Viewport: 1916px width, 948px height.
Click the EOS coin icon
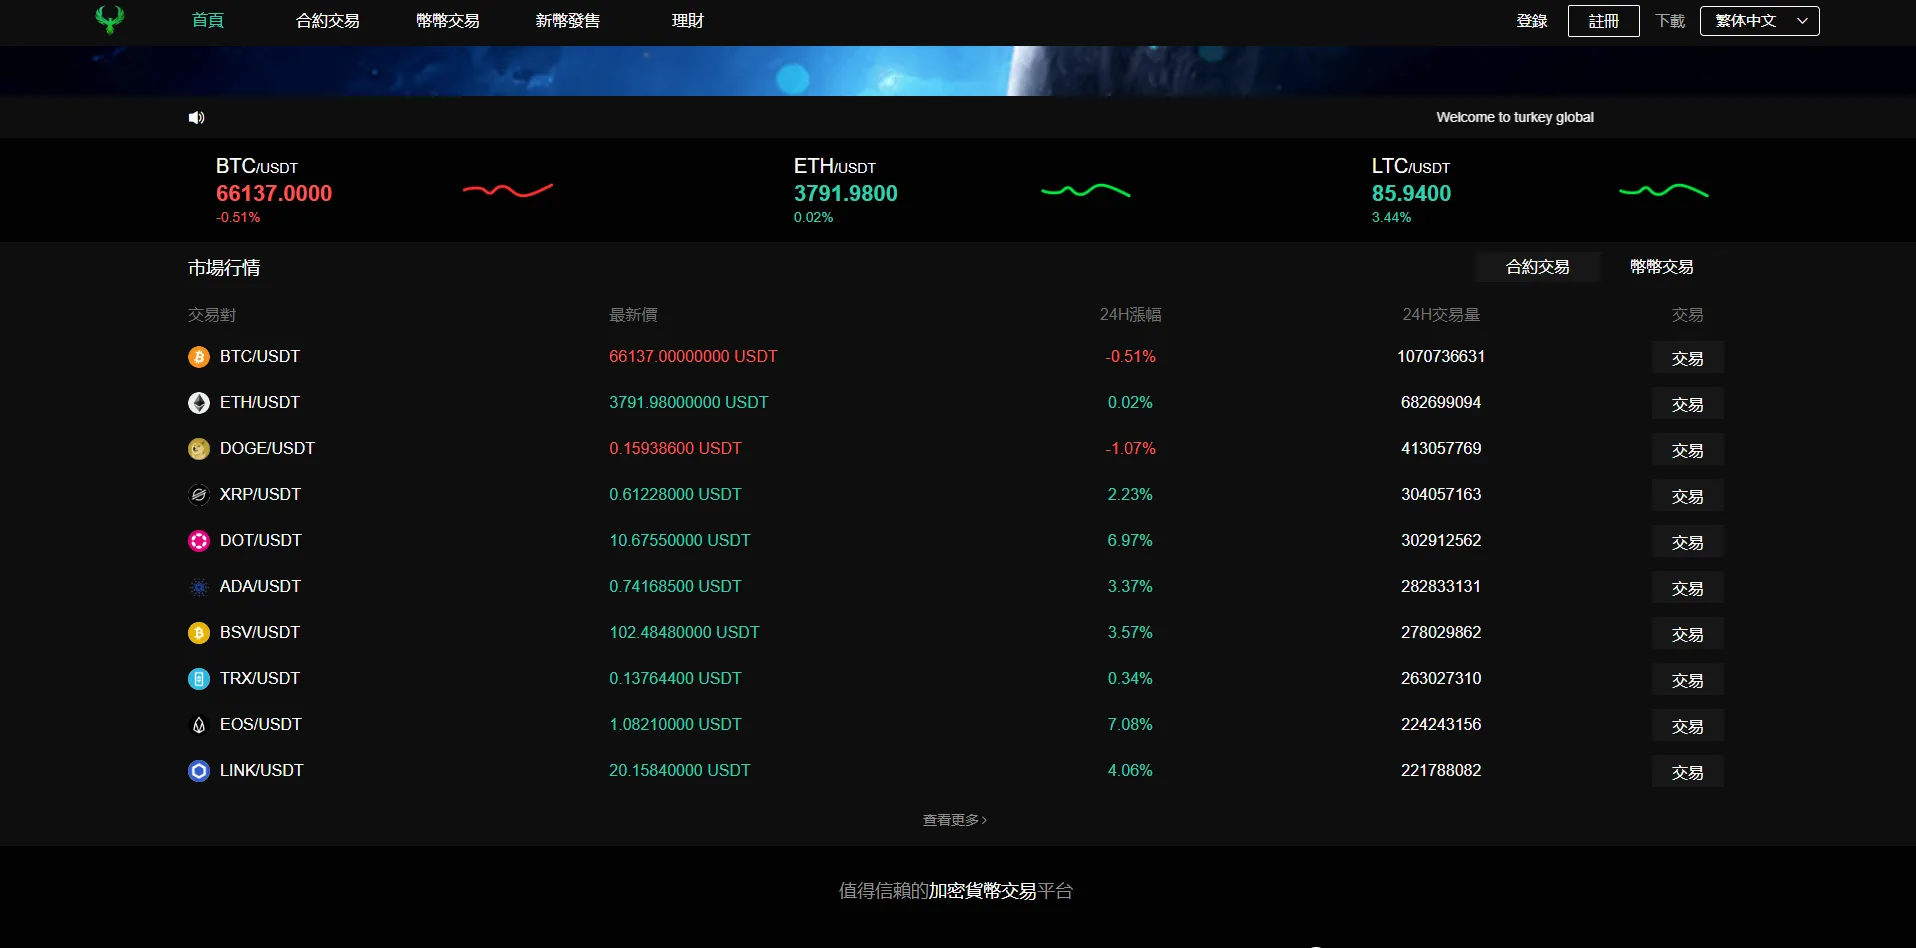pyautogui.click(x=198, y=725)
